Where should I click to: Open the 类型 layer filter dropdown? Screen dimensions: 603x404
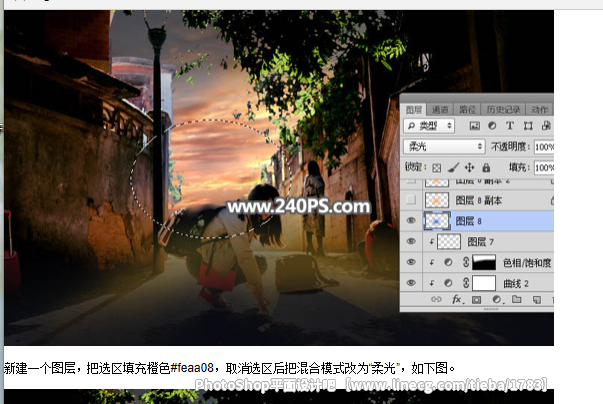click(429, 126)
